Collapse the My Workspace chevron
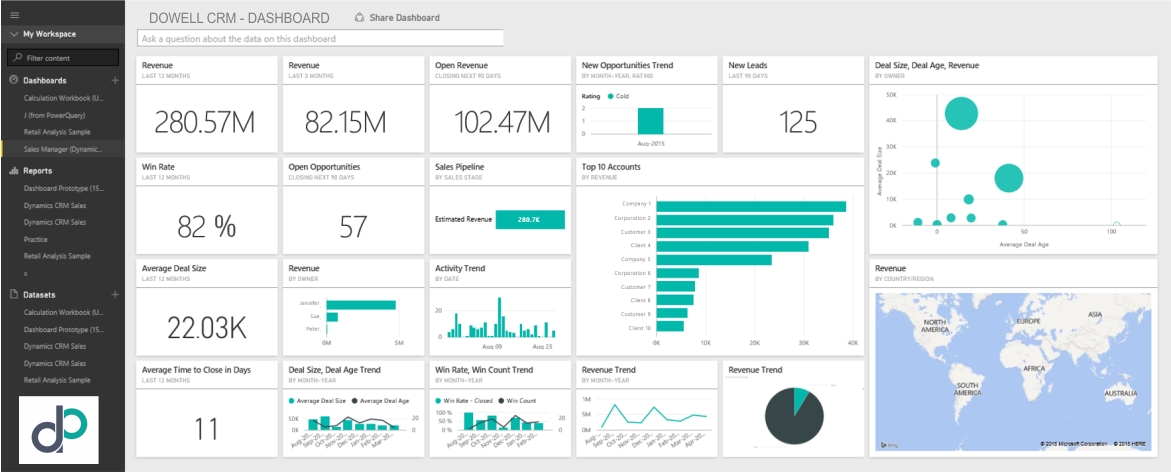1171x472 pixels. (x=12, y=35)
